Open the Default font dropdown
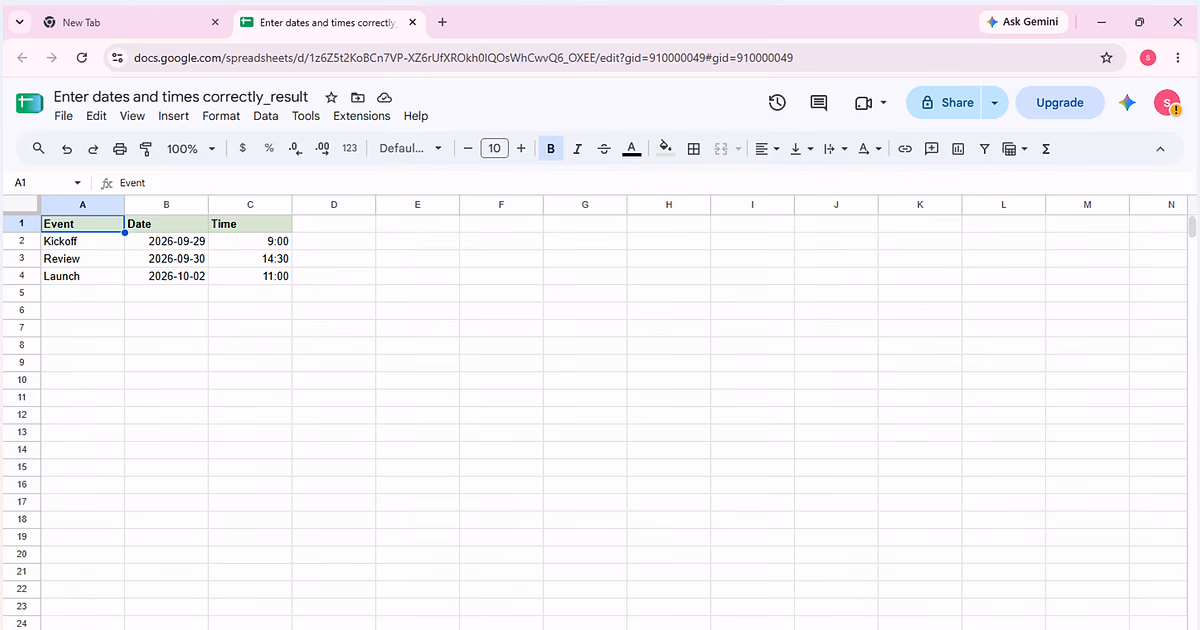Screen dimensions: 1200x630 410,148
